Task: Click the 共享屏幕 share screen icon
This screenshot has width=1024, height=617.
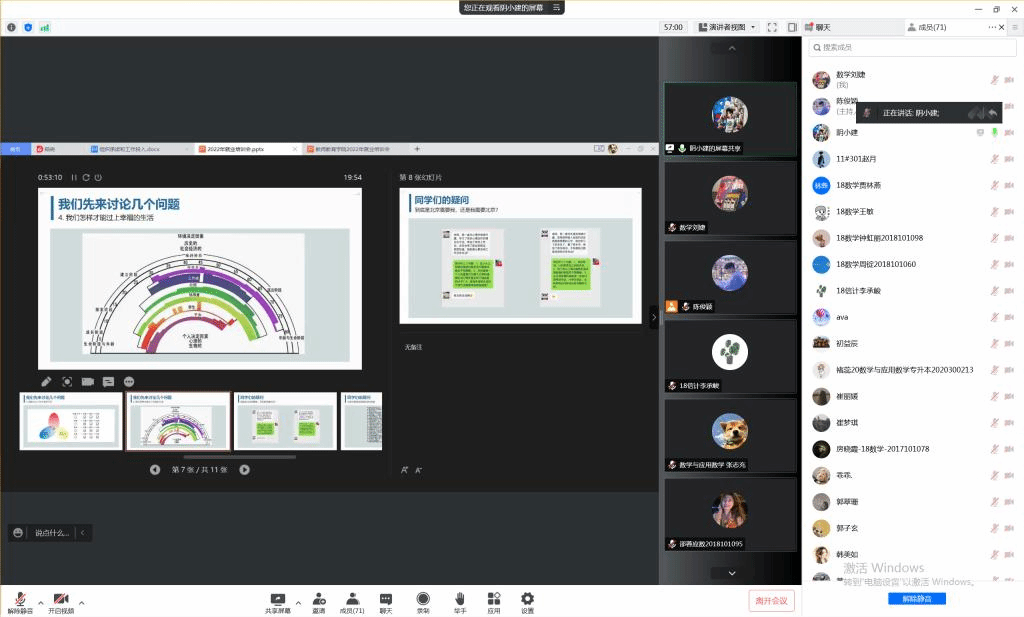Action: point(278,598)
